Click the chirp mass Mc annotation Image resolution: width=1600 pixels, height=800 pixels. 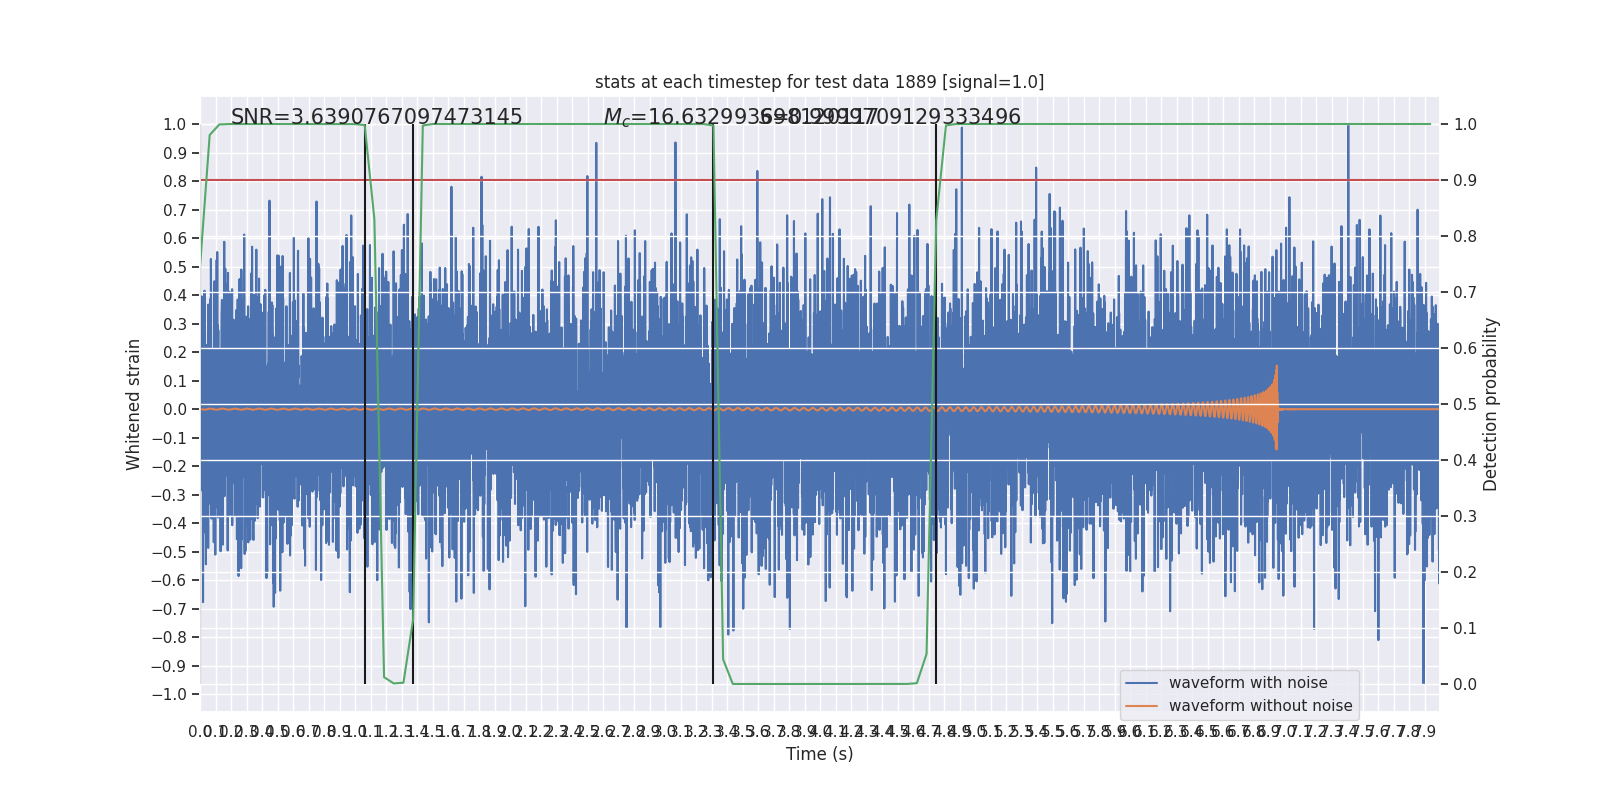[x=812, y=117]
